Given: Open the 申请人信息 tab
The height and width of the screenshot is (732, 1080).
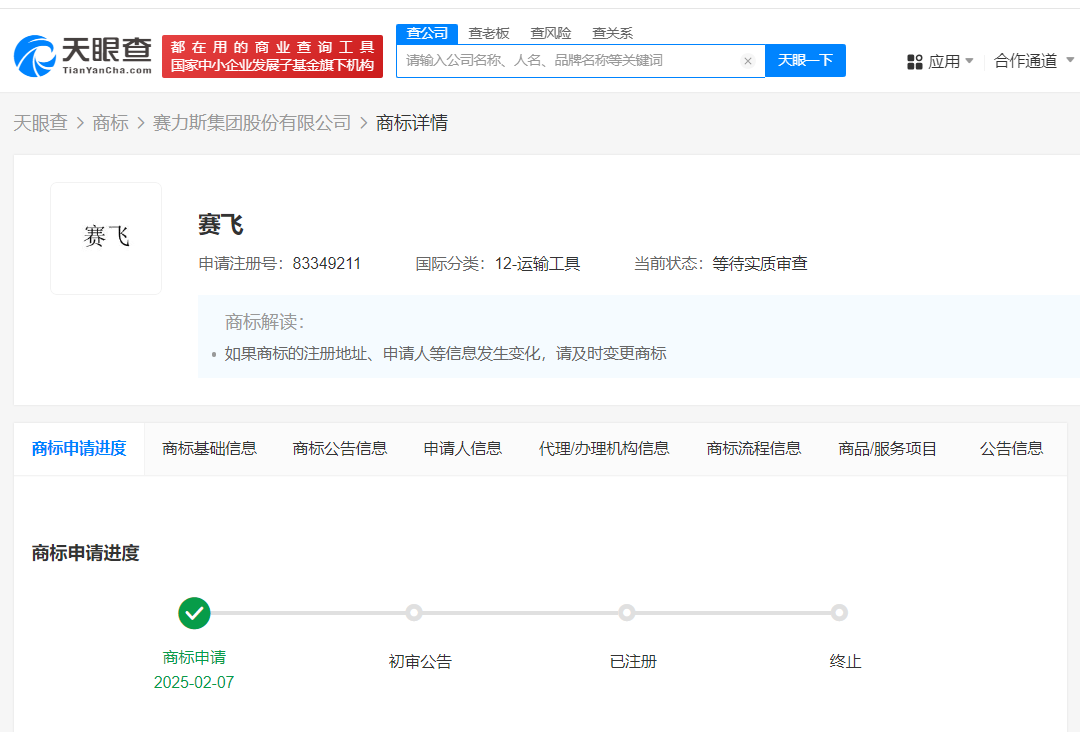Looking at the screenshot, I should 462,448.
